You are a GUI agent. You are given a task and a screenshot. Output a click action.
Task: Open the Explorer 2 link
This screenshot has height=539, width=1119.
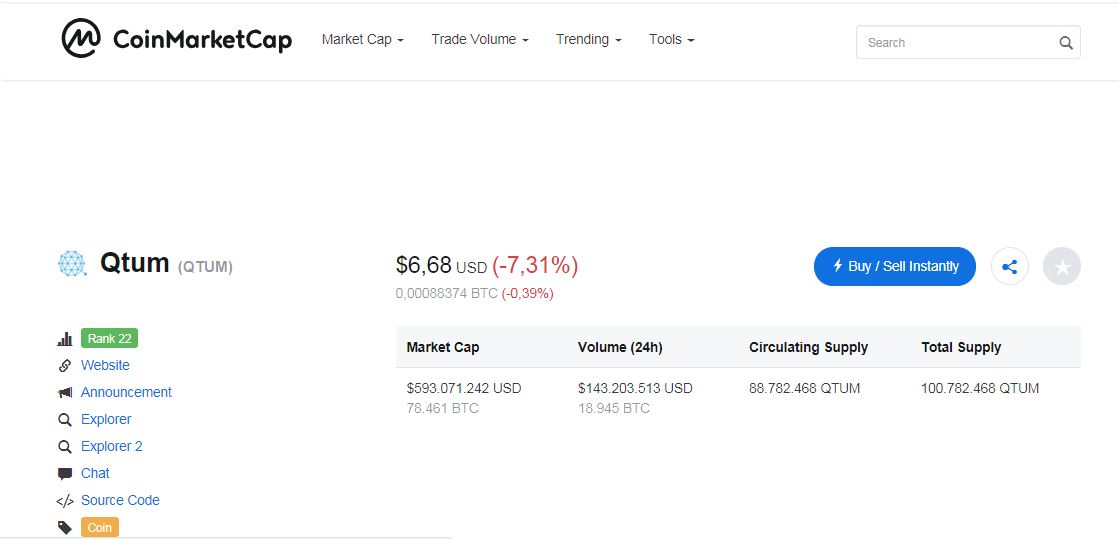click(112, 447)
